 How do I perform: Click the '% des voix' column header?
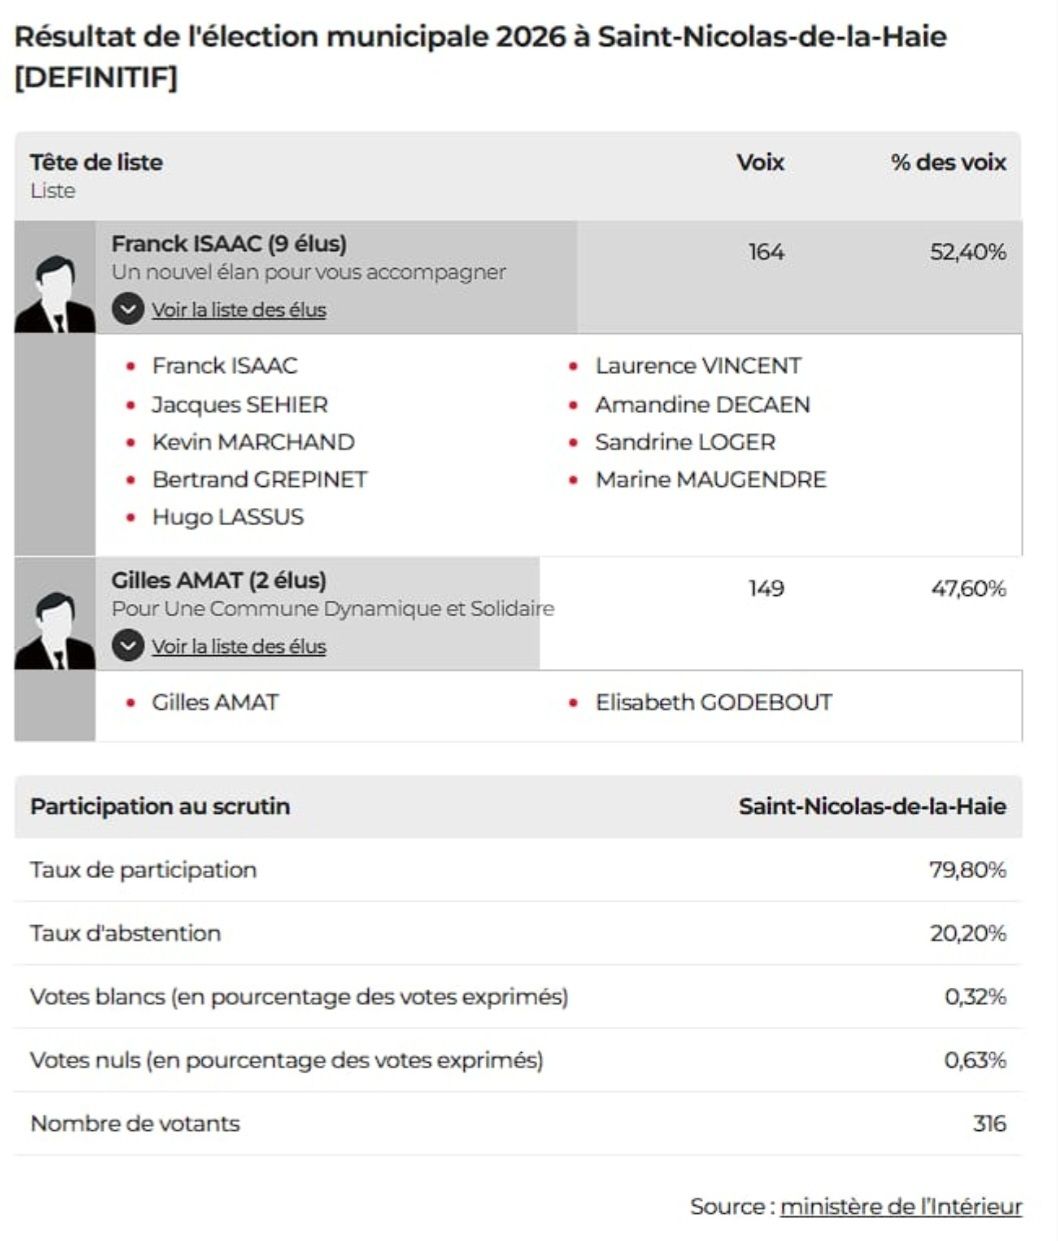(x=948, y=162)
